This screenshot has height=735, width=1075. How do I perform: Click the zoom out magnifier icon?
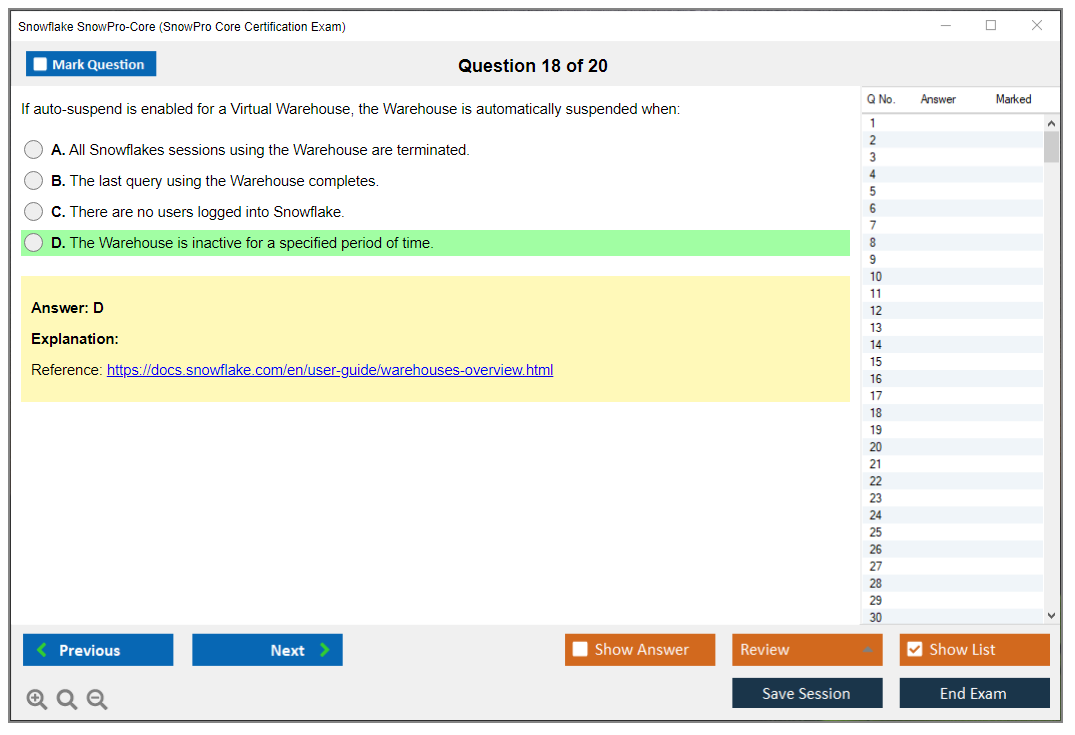[97, 700]
